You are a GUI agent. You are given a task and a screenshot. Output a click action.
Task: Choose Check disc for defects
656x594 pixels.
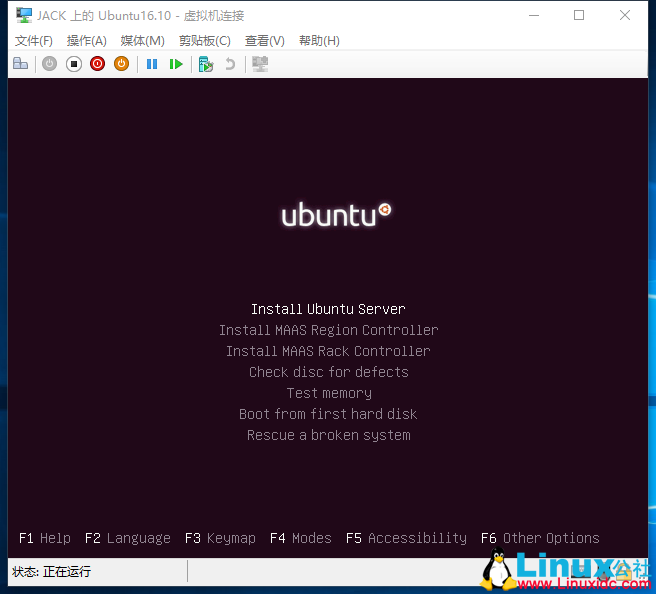point(329,372)
